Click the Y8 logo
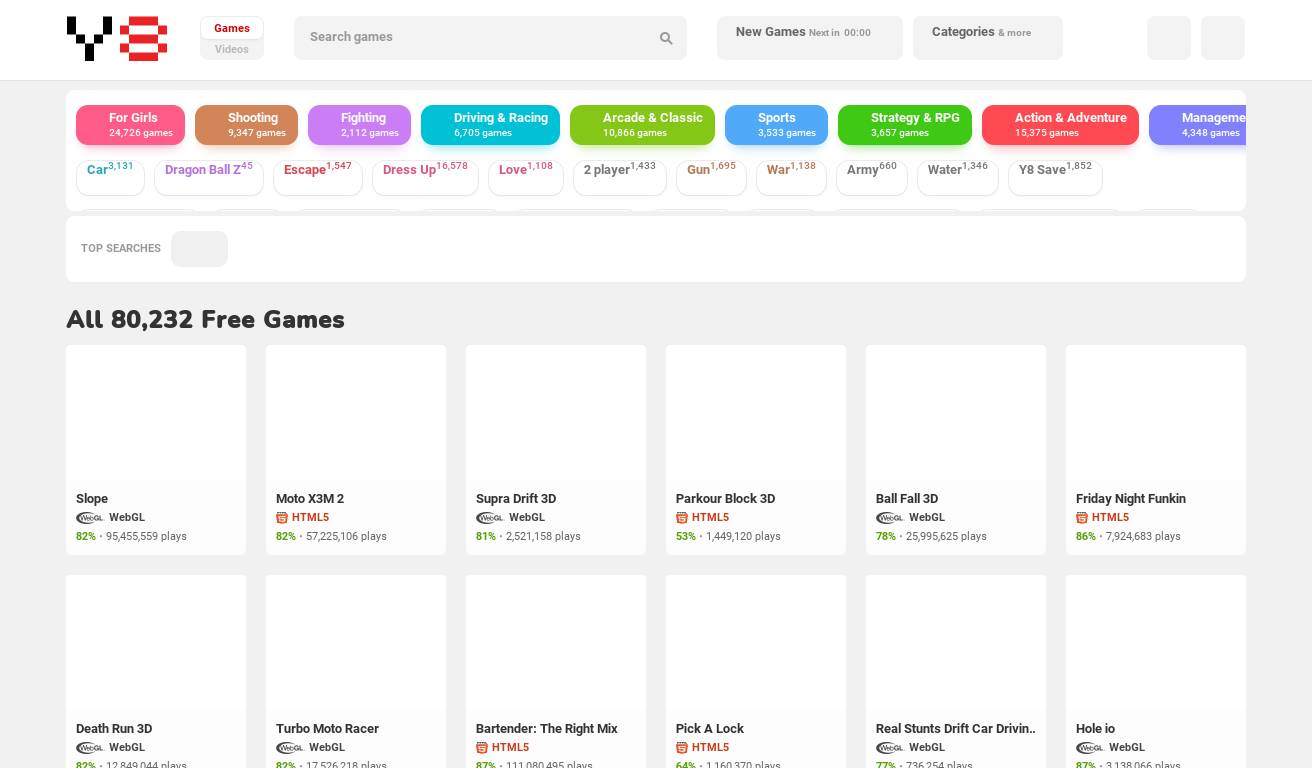1312x768 pixels. (x=117, y=38)
